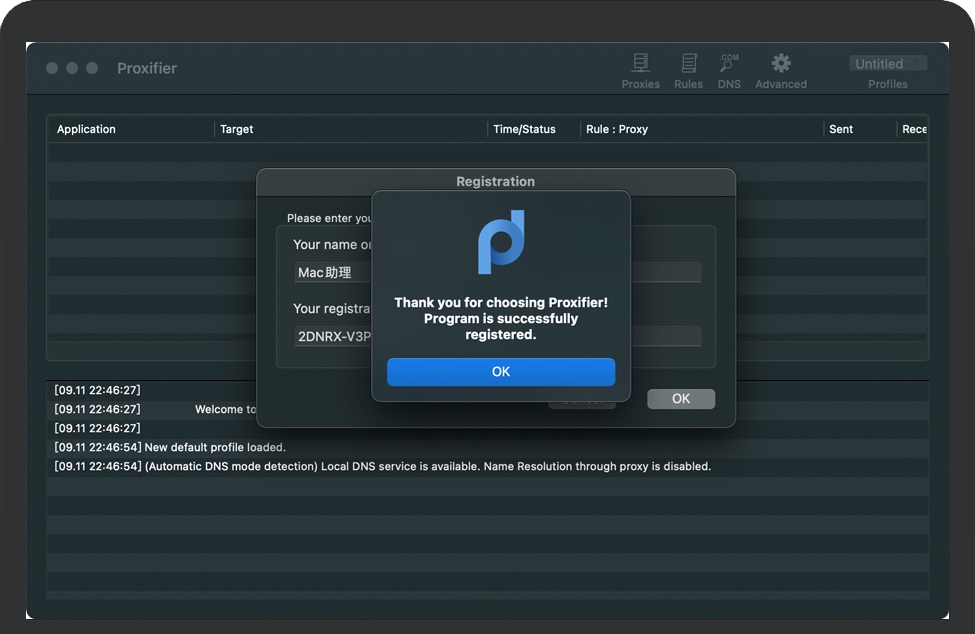Viewport: 975px width, 634px height.
Task: Click the Proxifier logo in the alert
Action: pyautogui.click(x=501, y=242)
